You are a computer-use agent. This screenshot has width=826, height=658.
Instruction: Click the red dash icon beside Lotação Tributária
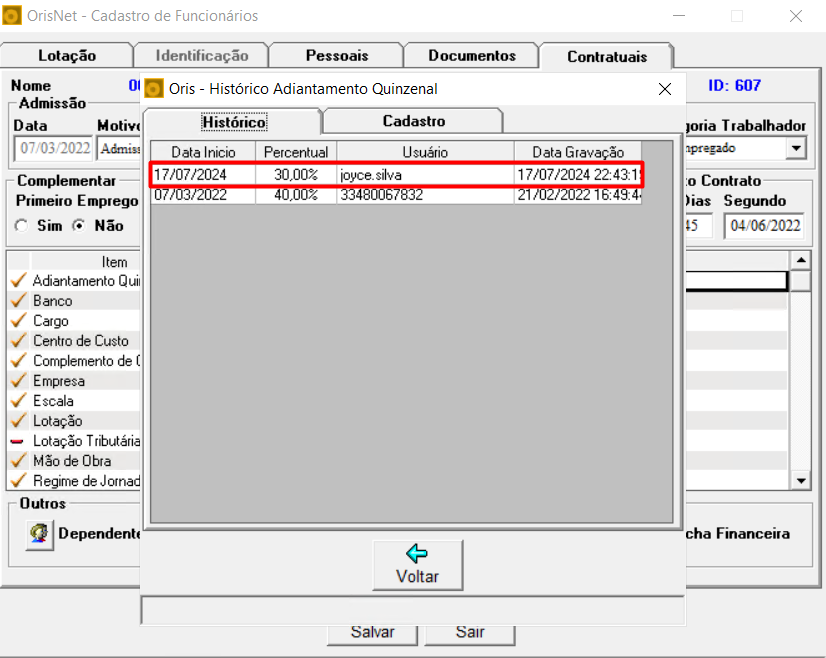tap(17, 441)
